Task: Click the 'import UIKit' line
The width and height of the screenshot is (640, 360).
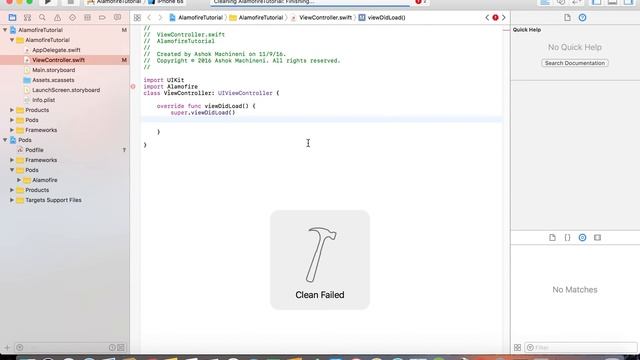Action: click(164, 80)
